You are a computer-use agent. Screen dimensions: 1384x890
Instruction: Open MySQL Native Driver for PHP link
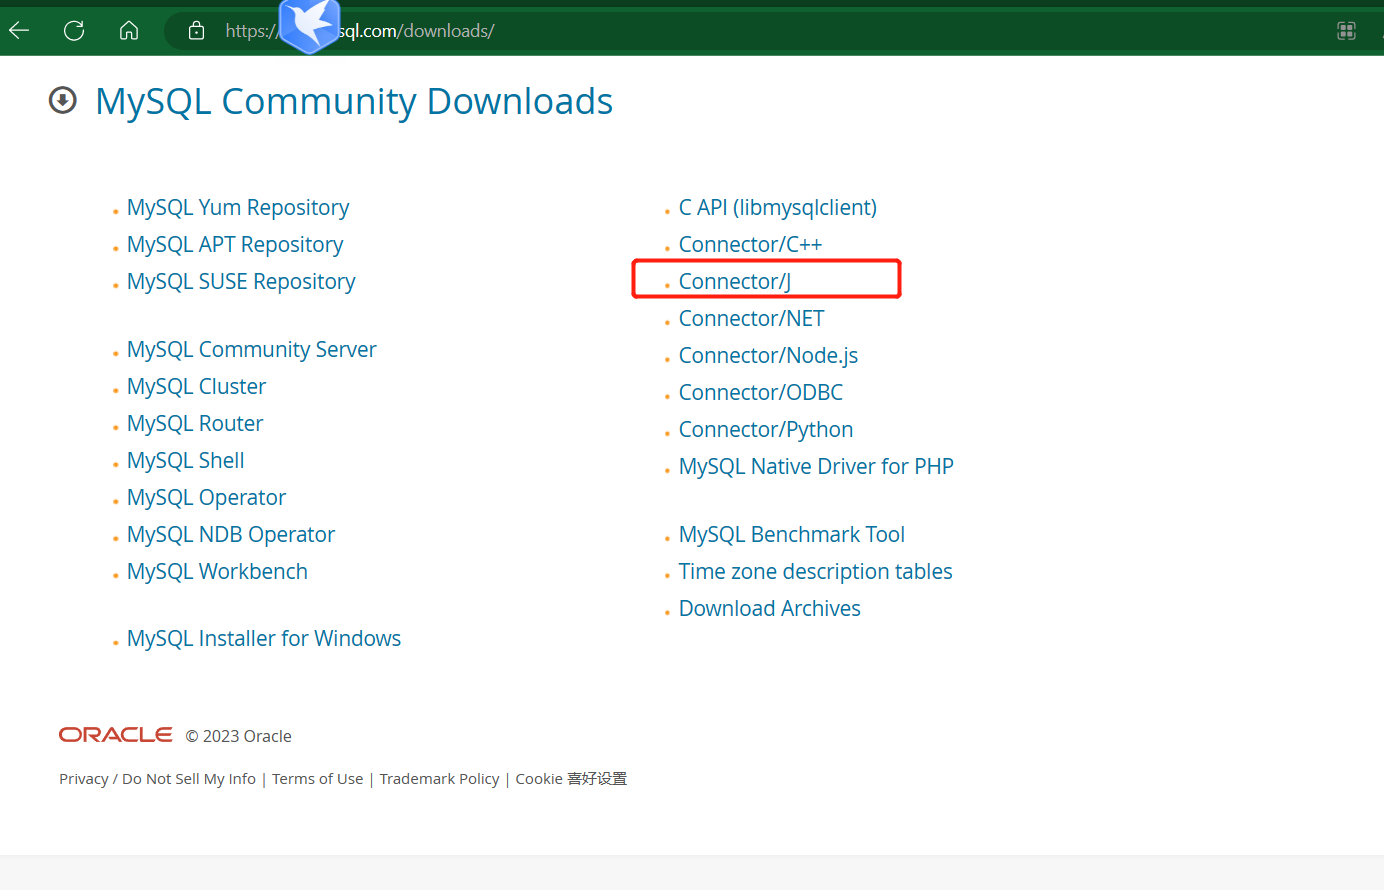(817, 467)
